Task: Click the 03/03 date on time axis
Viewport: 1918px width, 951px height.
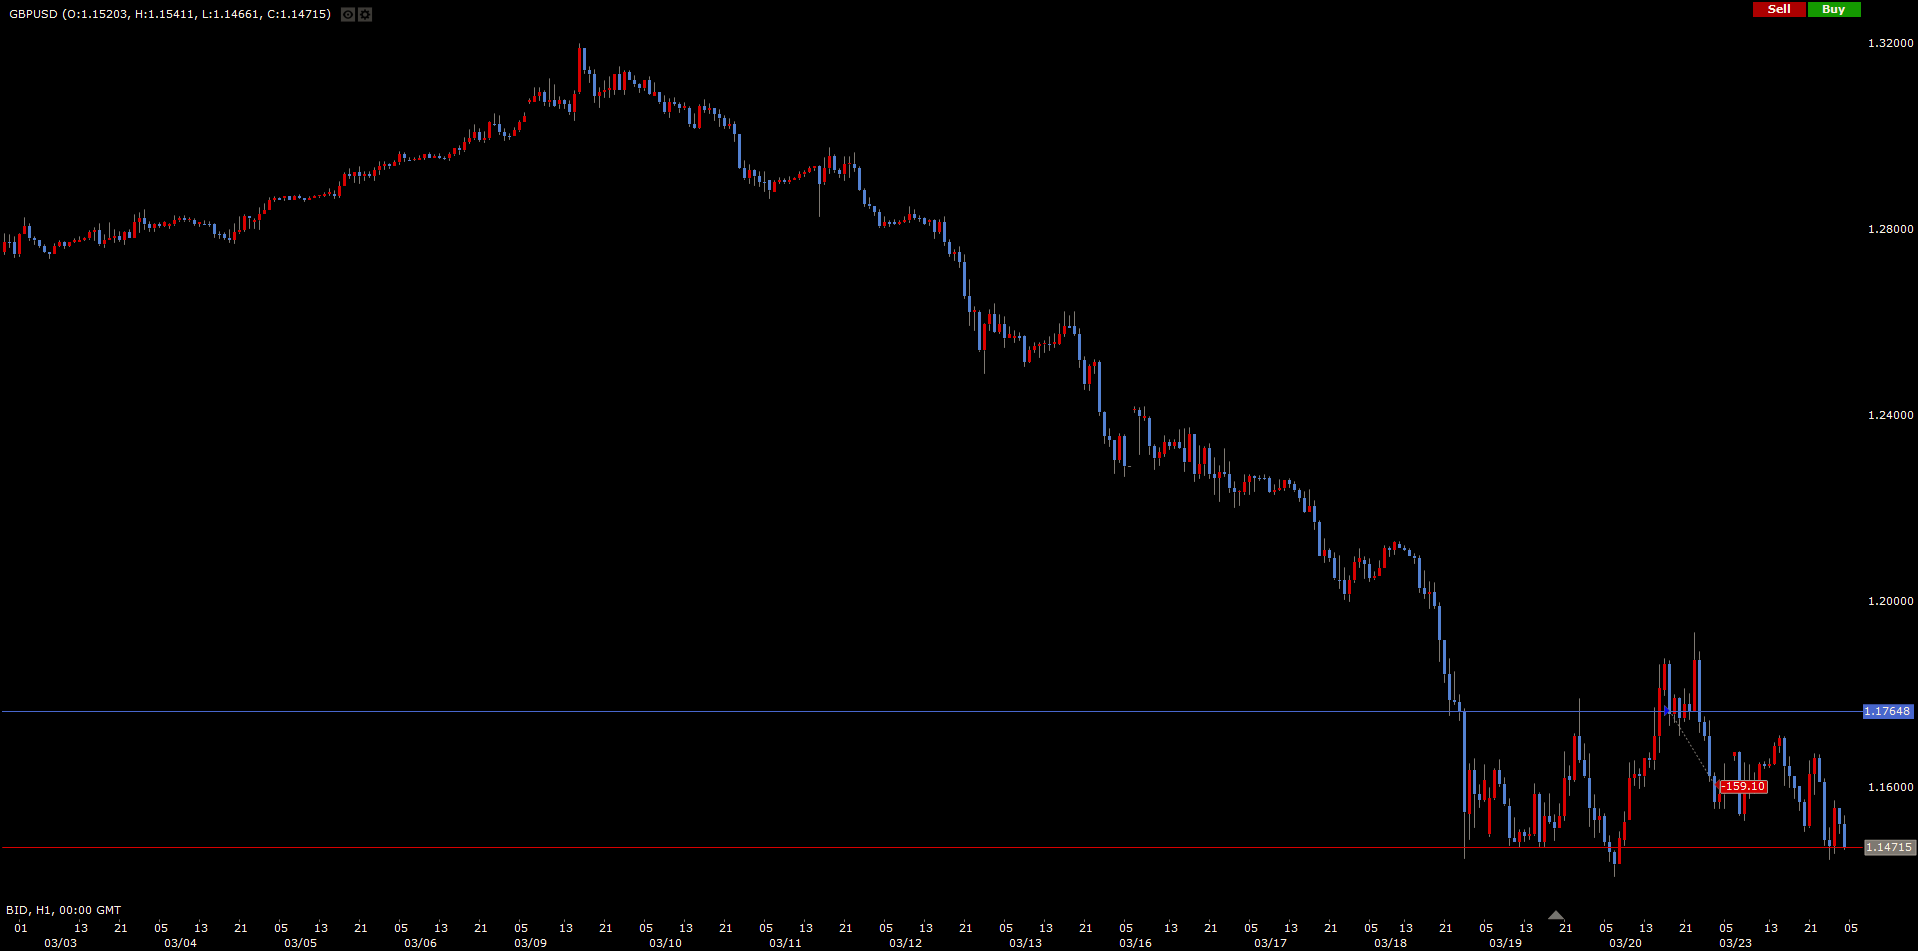Action: click(60, 943)
